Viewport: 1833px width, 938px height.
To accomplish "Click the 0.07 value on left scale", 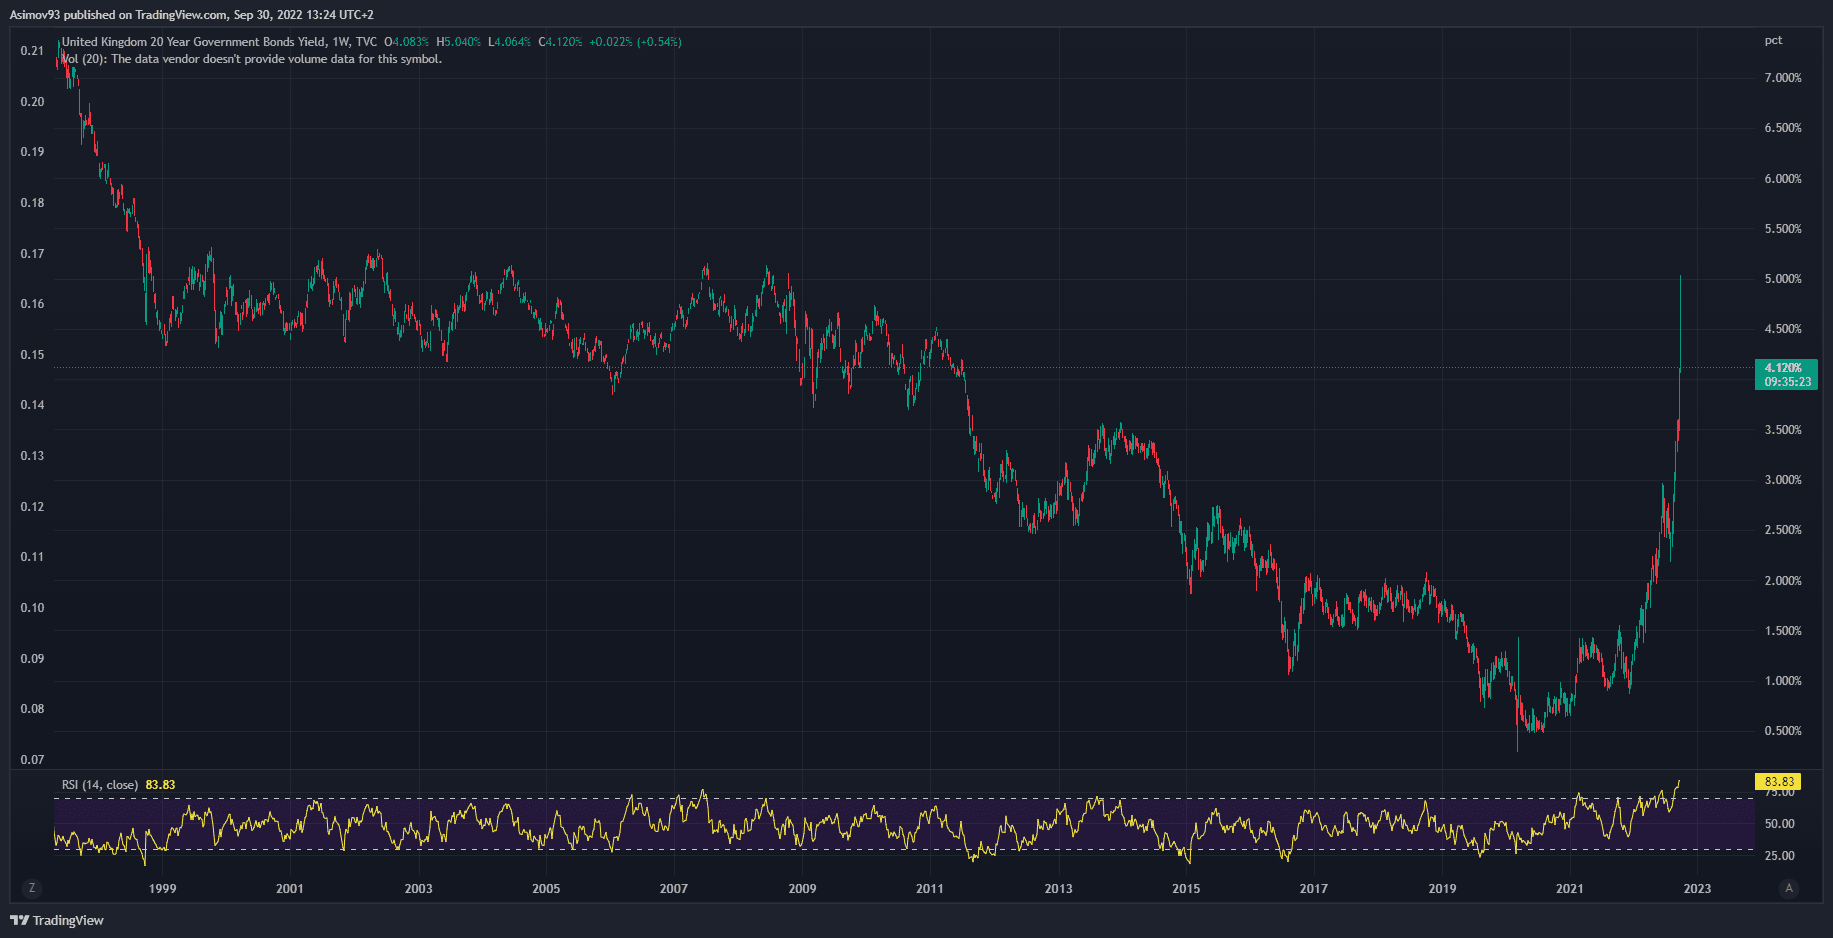I will coord(32,760).
